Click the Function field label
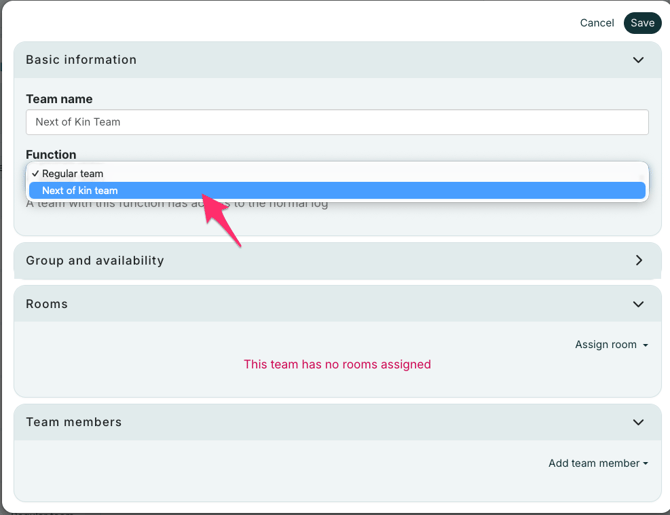The width and height of the screenshot is (670, 515). tap(51, 155)
